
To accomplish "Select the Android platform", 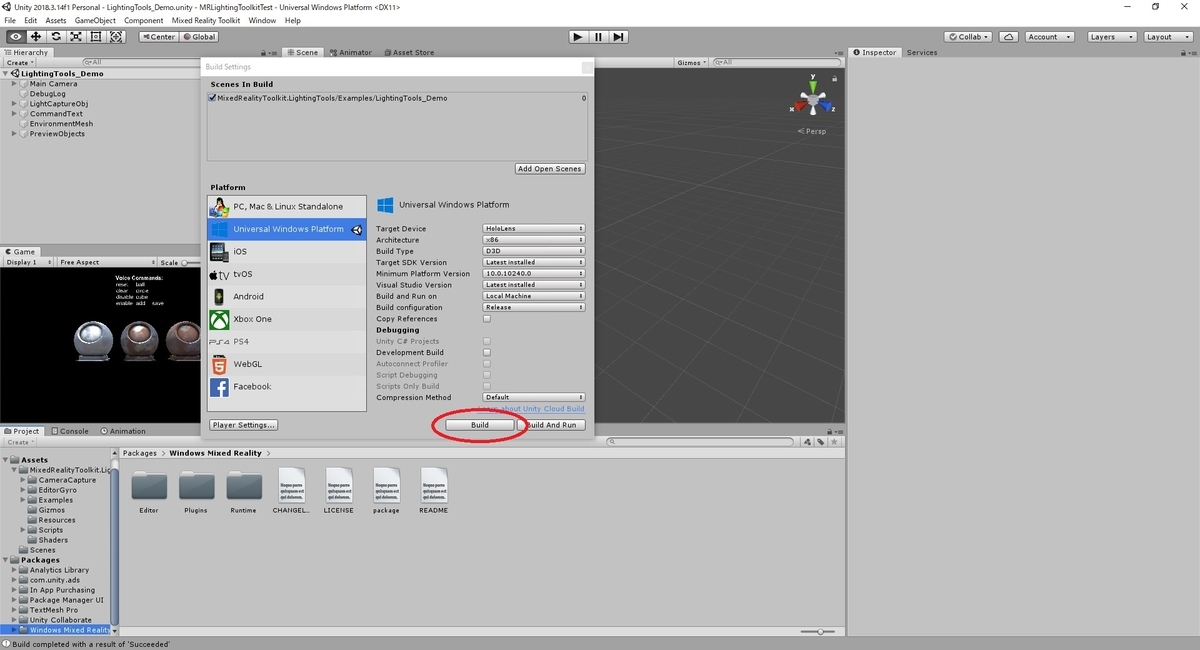I will [x=287, y=297].
